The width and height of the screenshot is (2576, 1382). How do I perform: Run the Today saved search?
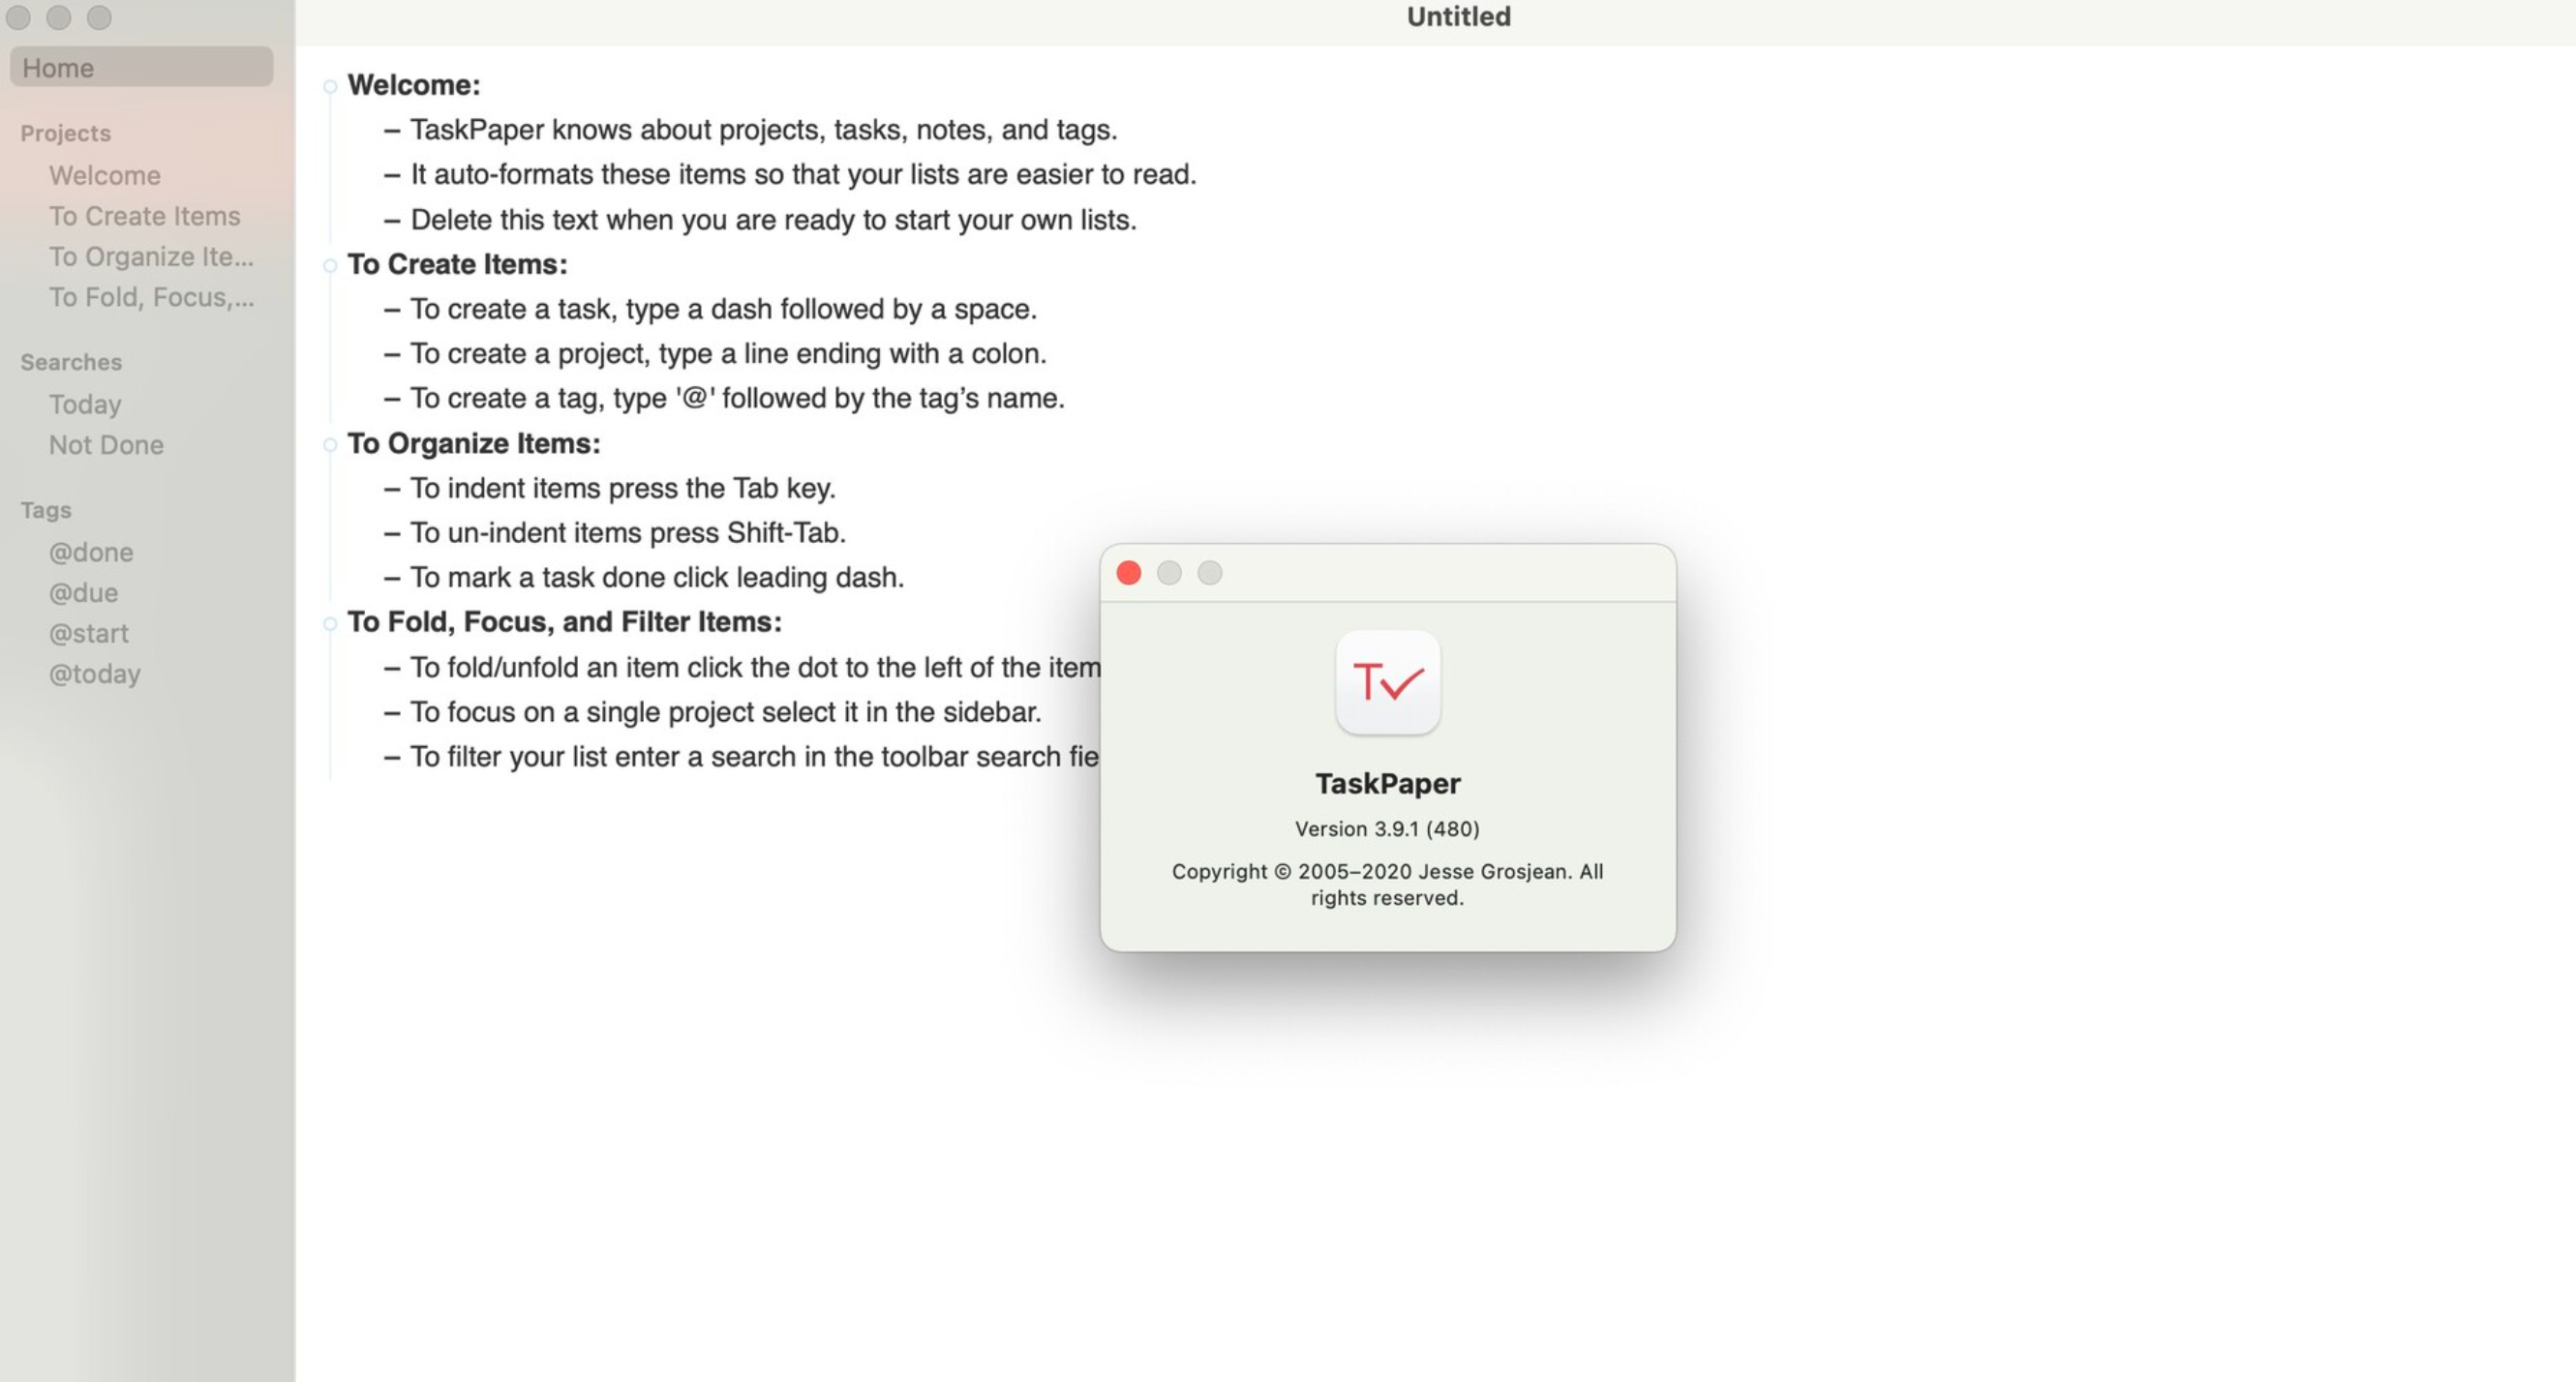coord(85,404)
